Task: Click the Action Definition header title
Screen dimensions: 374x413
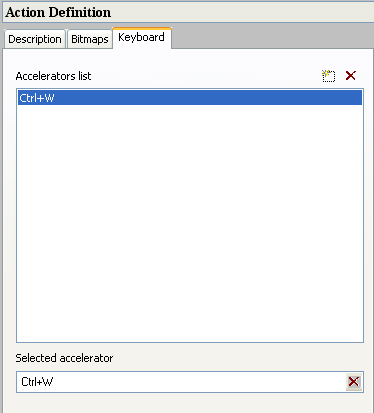Action: [58, 12]
